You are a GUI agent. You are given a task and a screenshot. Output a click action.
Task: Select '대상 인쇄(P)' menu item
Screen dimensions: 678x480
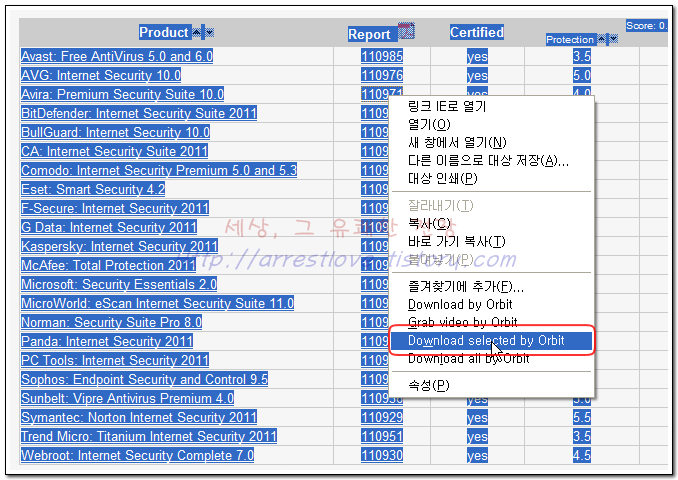[491, 178]
